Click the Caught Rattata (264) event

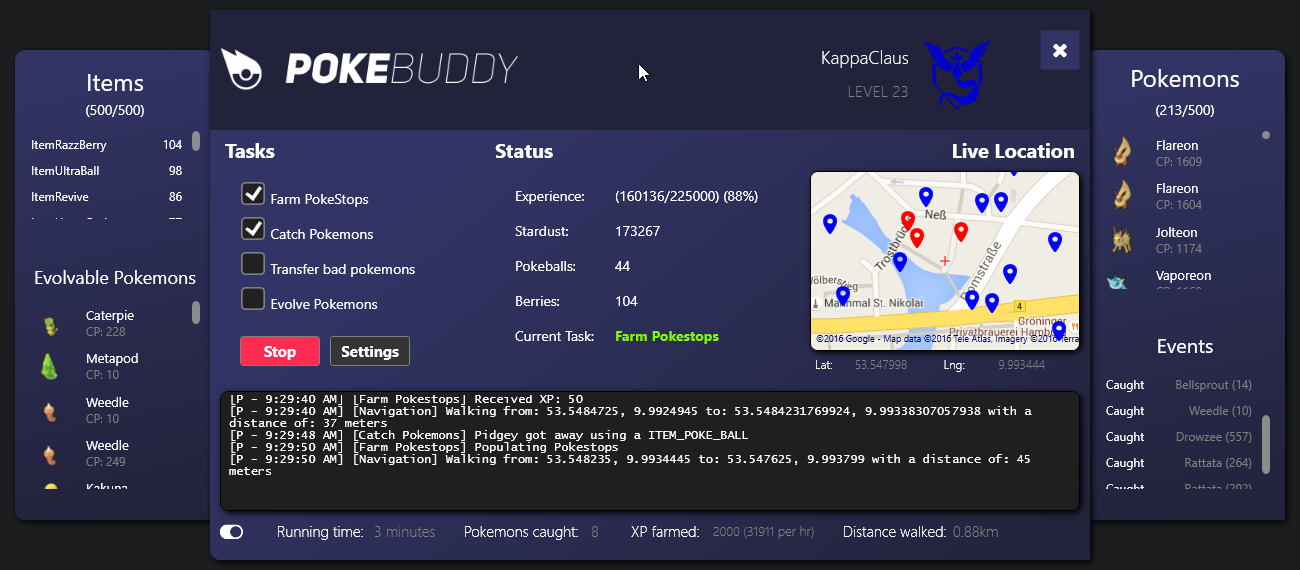[x=1178, y=463]
